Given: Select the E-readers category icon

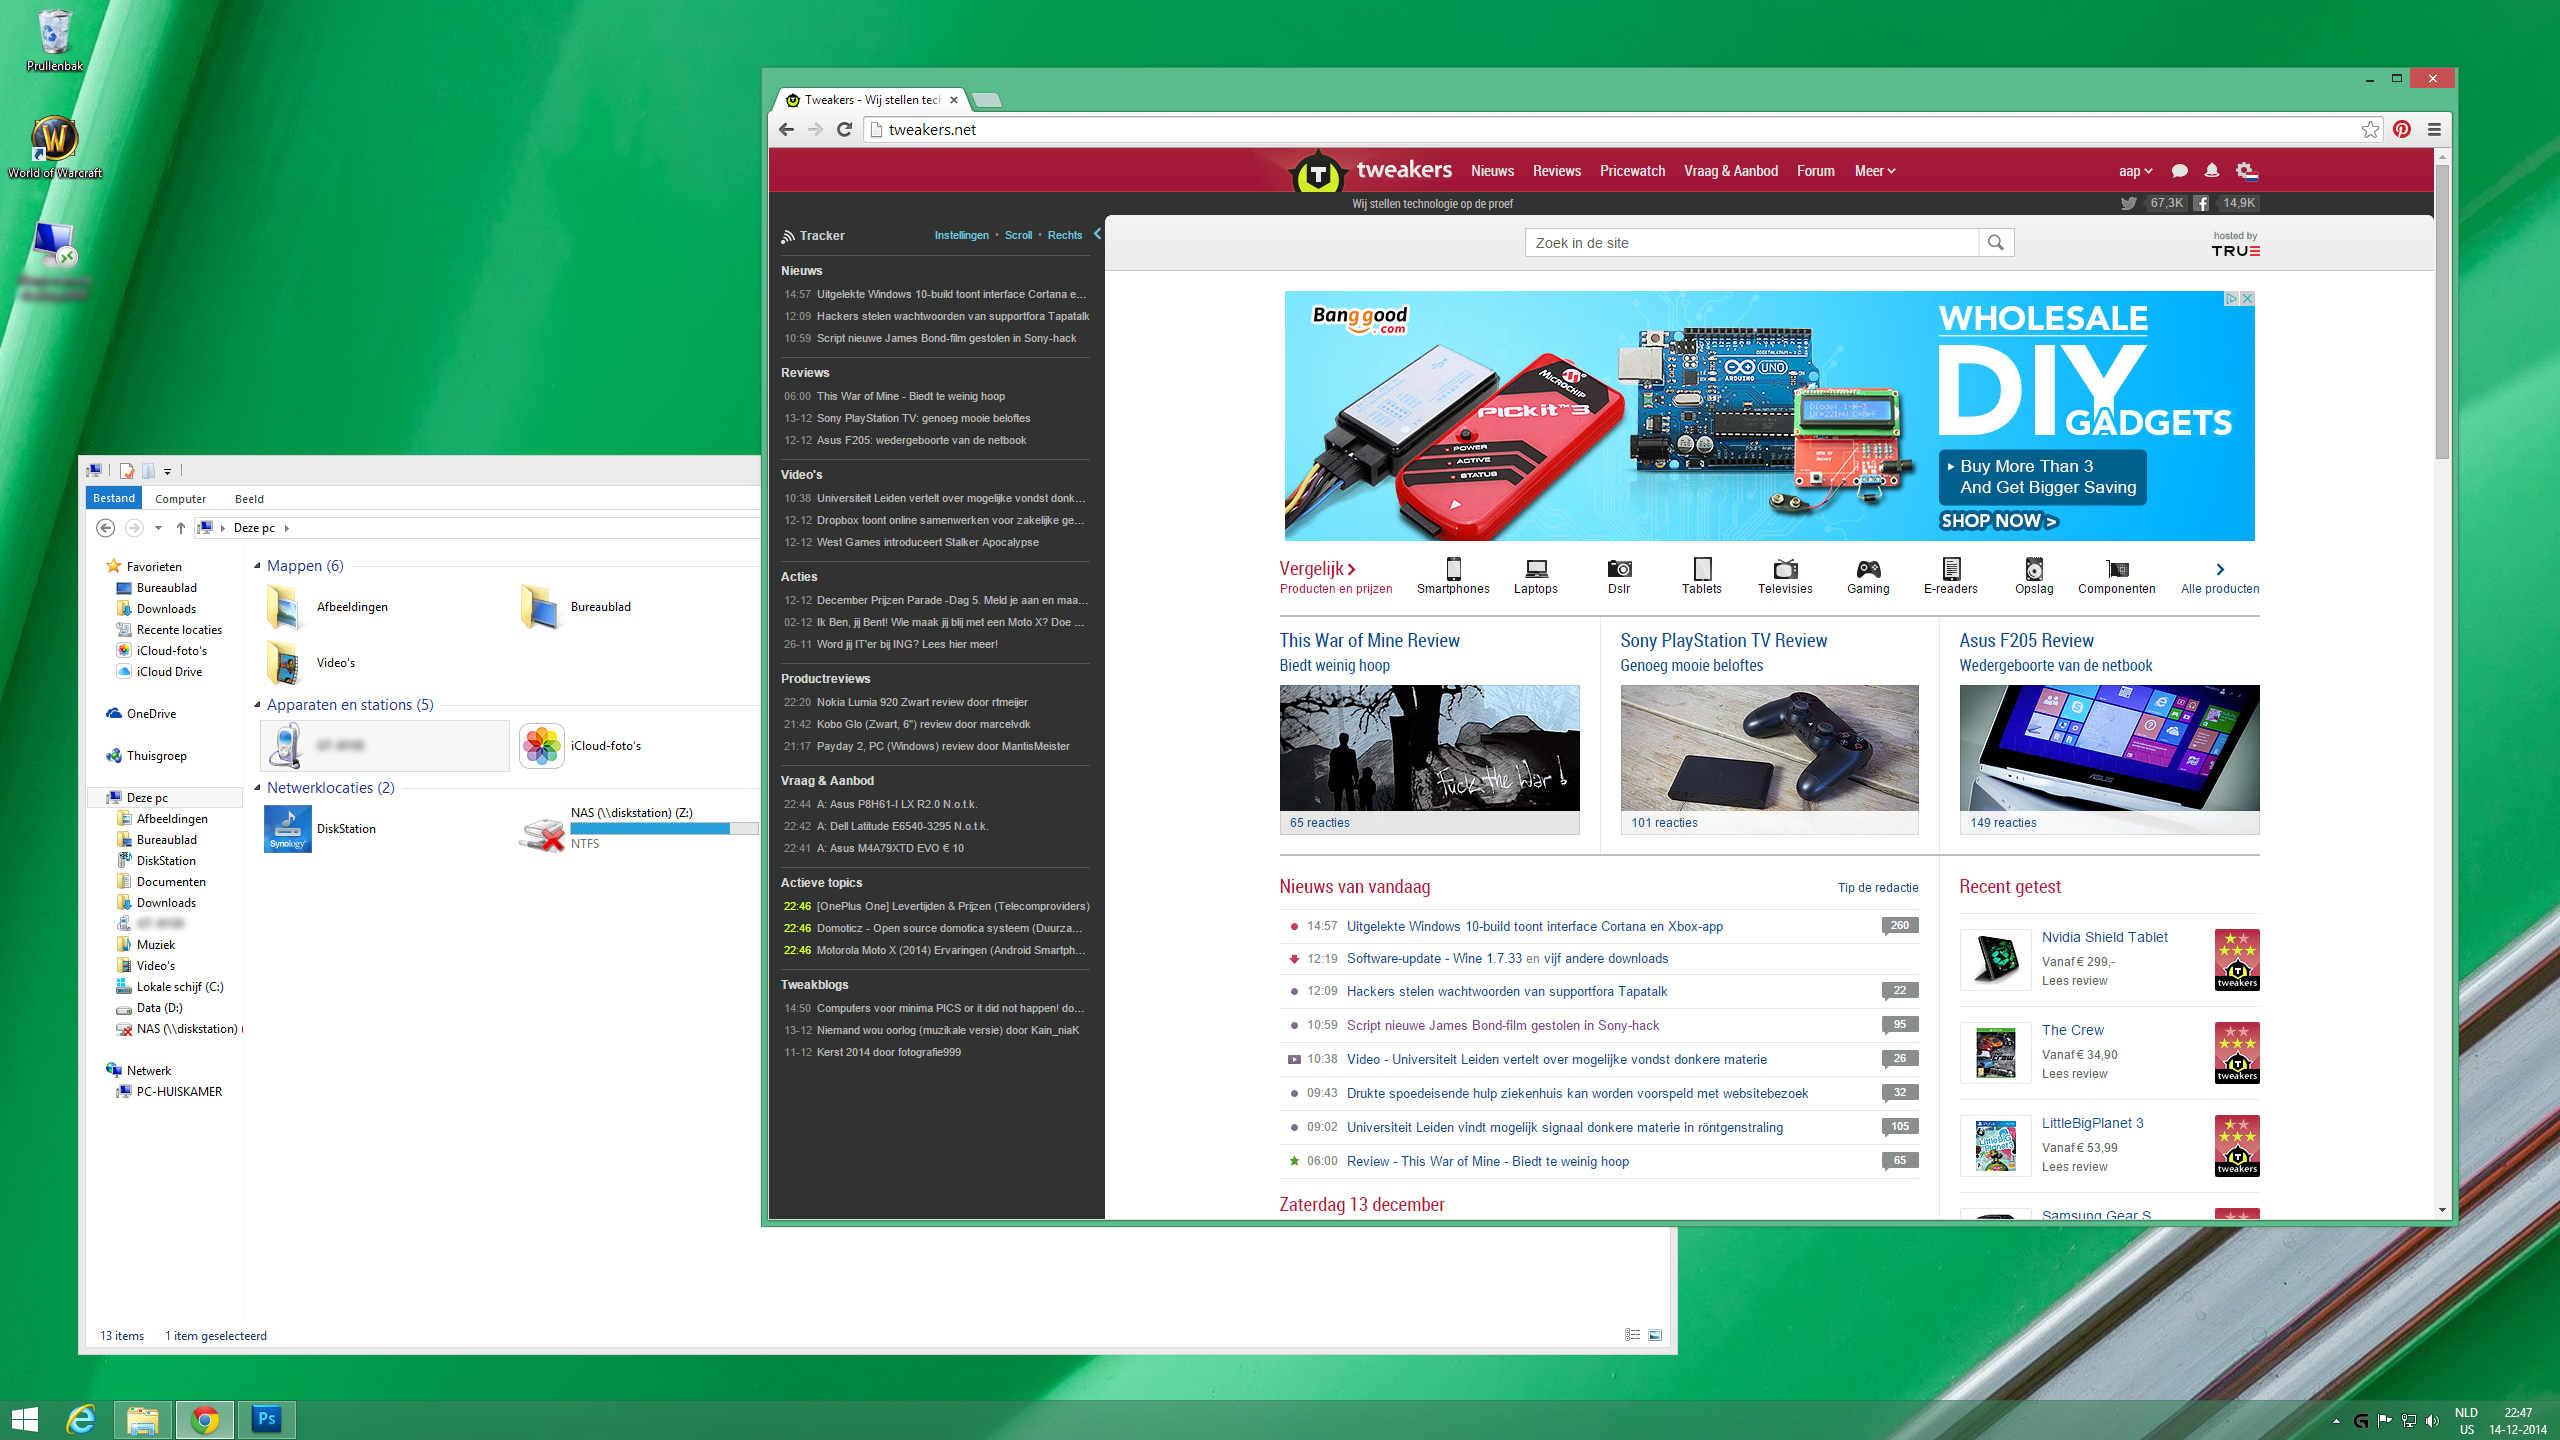Looking at the screenshot, I should coord(1951,569).
